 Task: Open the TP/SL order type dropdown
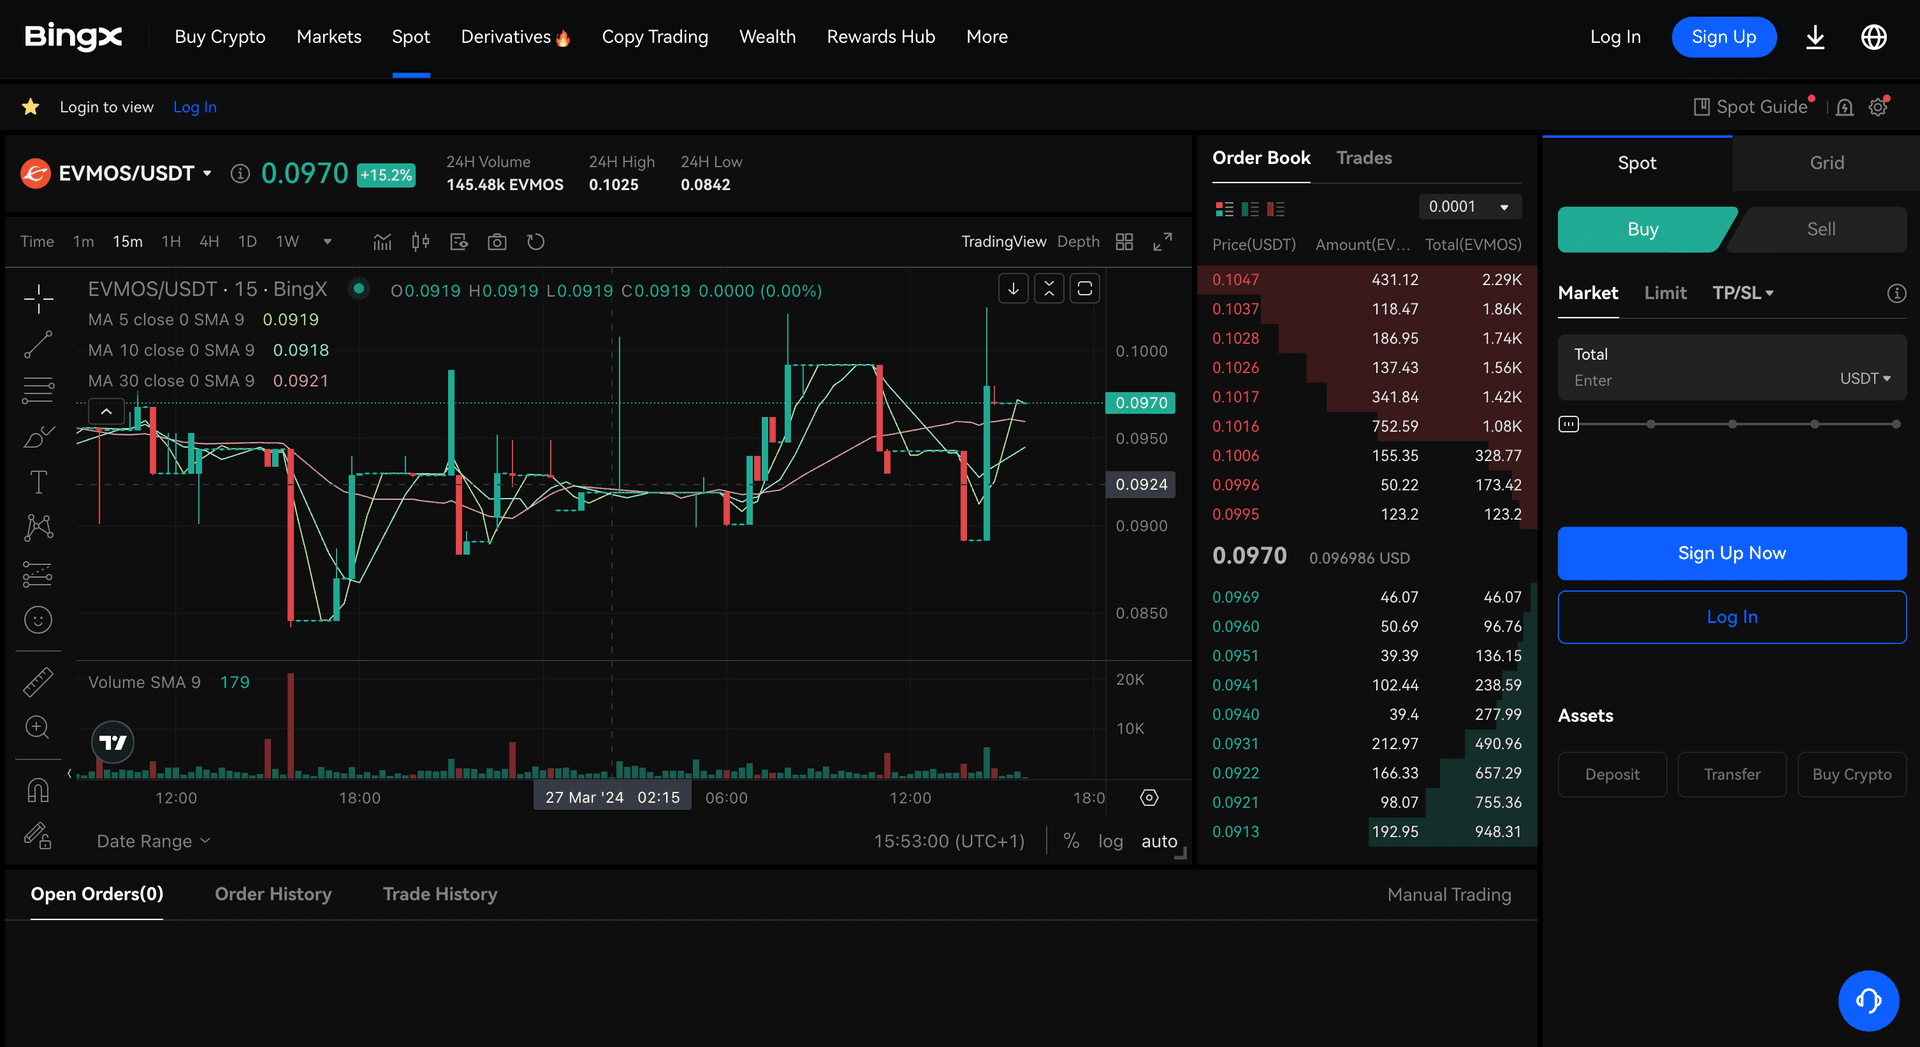tap(1743, 293)
